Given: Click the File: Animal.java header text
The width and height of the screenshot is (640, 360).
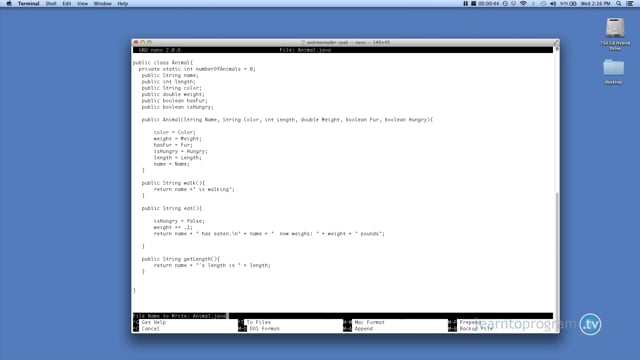Looking at the screenshot, I should 305,50.
